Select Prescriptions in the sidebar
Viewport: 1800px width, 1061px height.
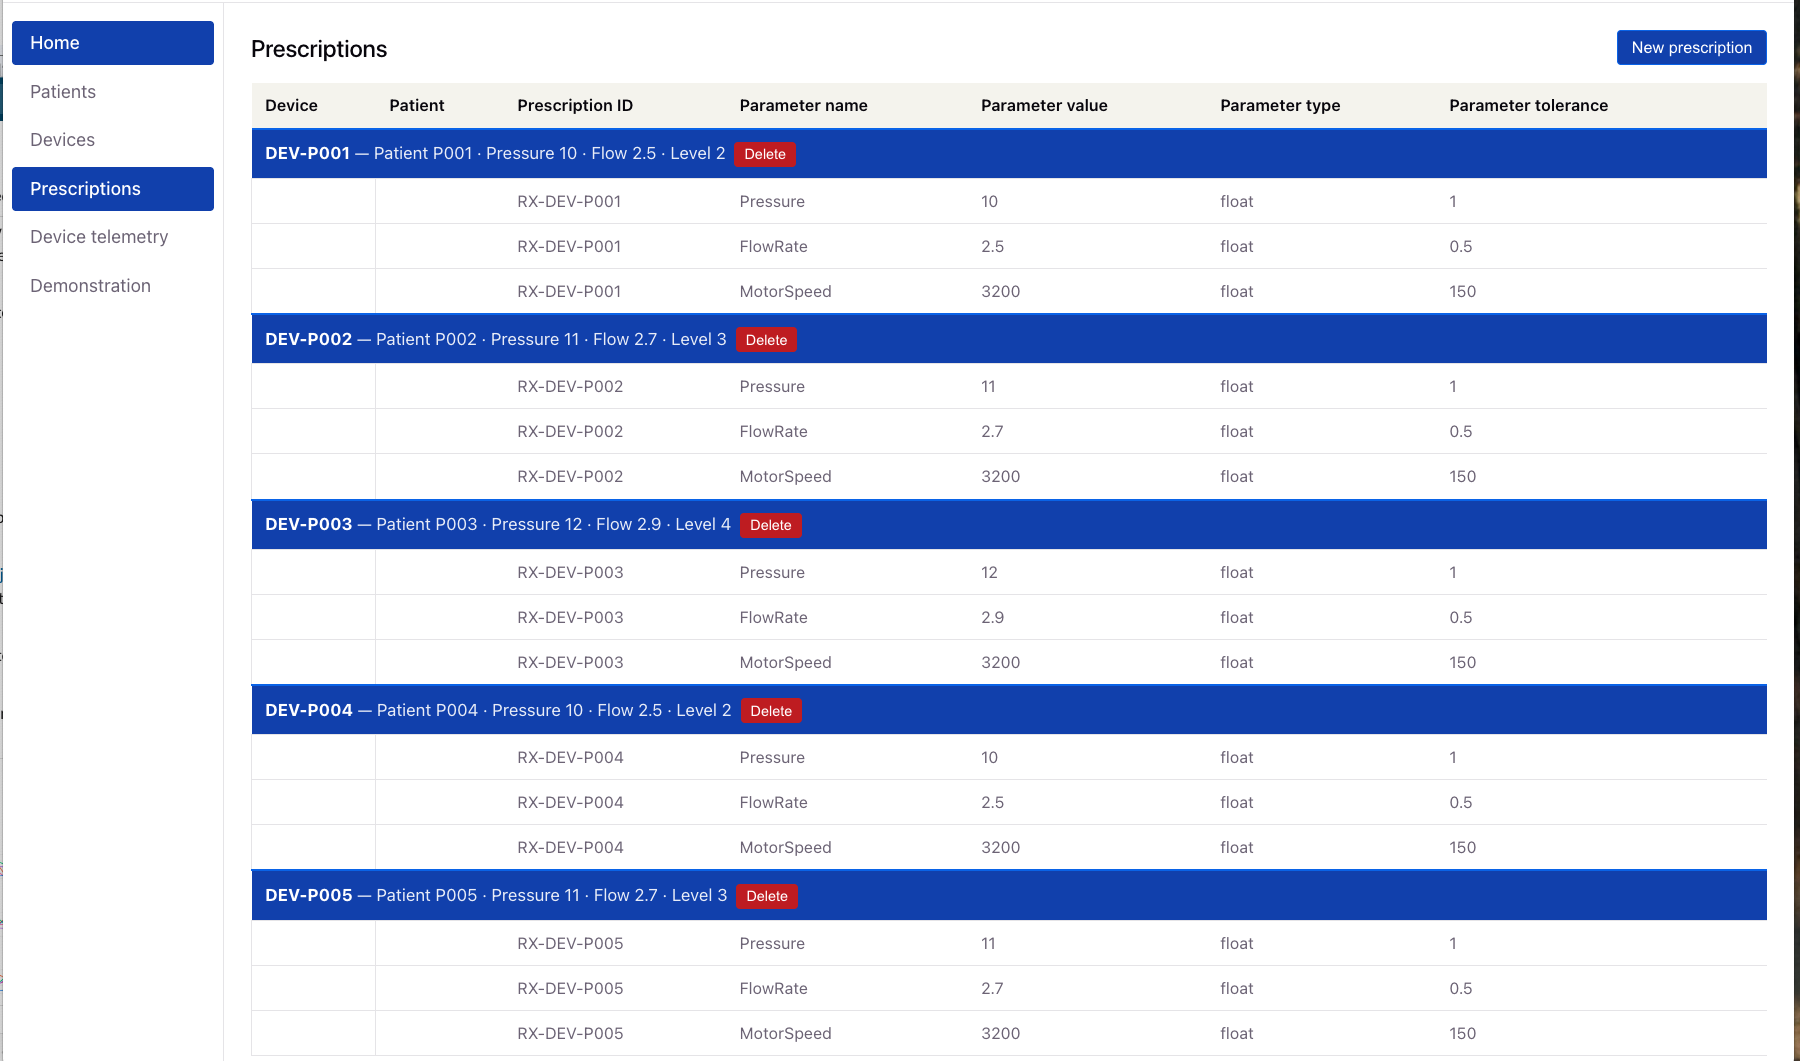[x=113, y=189]
